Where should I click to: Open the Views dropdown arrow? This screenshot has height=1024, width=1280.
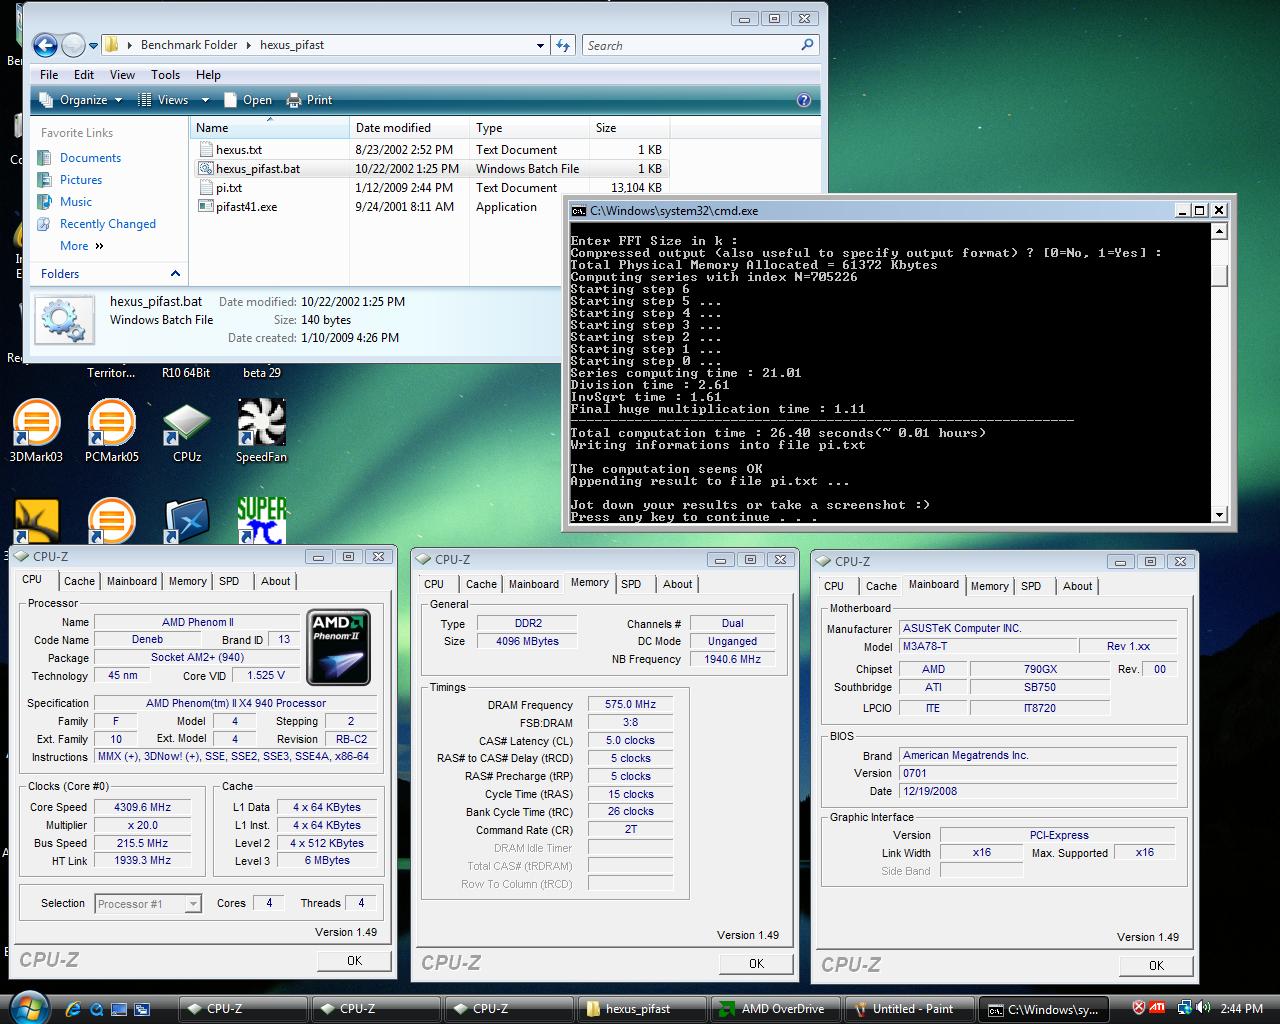pyautogui.click(x=205, y=100)
